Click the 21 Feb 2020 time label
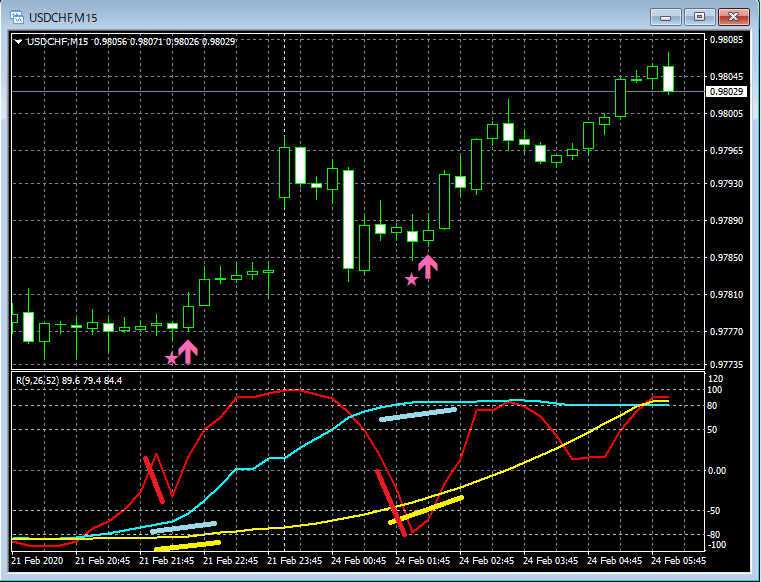This screenshot has width=761, height=582. click(37, 560)
